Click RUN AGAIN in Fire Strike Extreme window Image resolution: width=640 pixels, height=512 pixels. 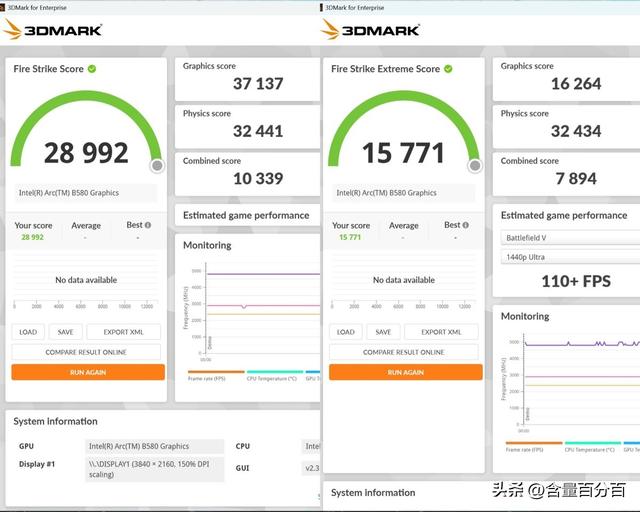tap(406, 372)
